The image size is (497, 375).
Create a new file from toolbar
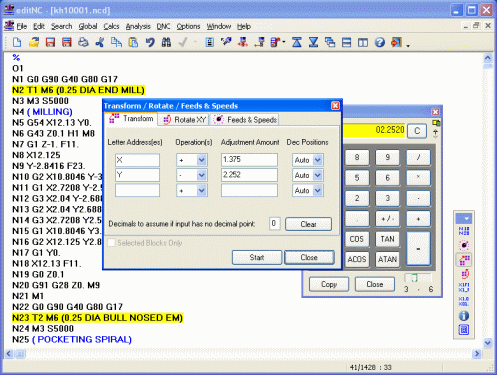coord(17,42)
